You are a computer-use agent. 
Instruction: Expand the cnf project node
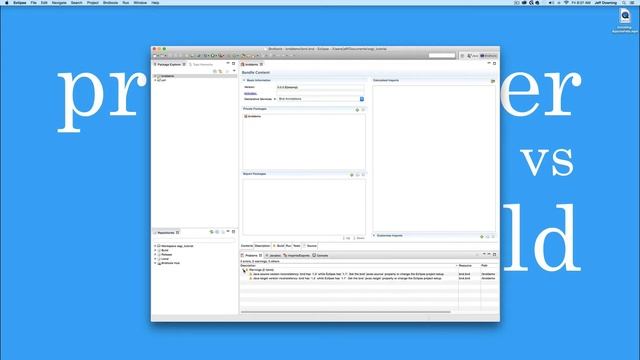(155, 80)
